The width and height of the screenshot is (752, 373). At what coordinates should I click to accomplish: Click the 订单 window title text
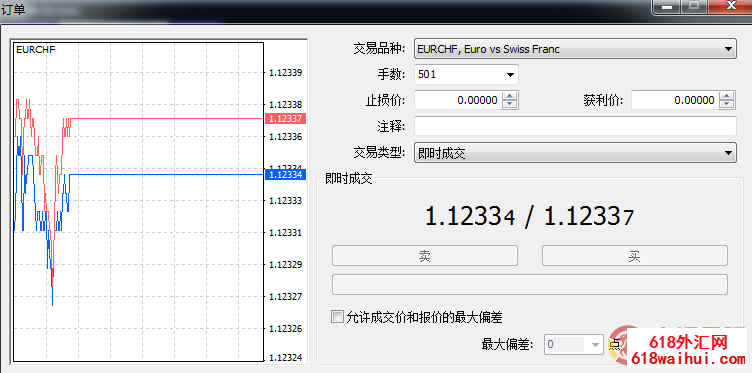click(13, 9)
